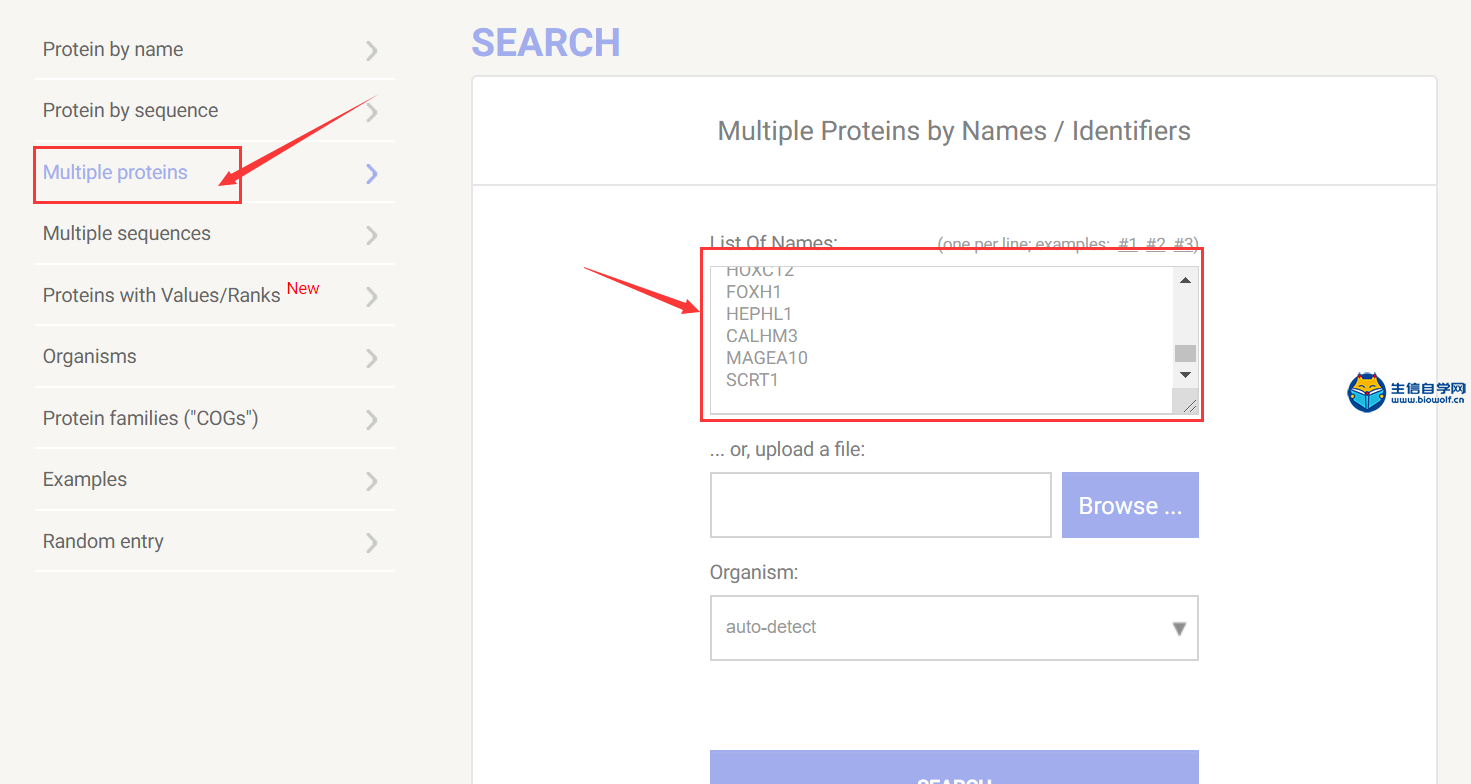Click chevron arrow beside Random entry

pyautogui.click(x=372, y=543)
